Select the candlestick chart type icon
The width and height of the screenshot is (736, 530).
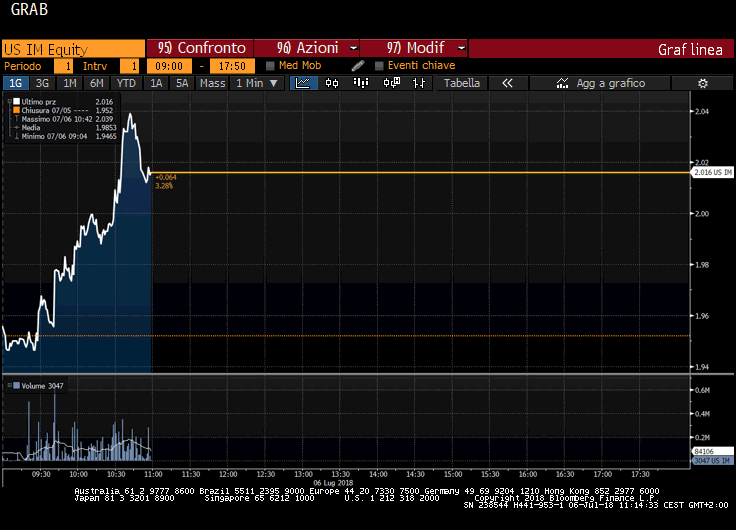point(332,83)
